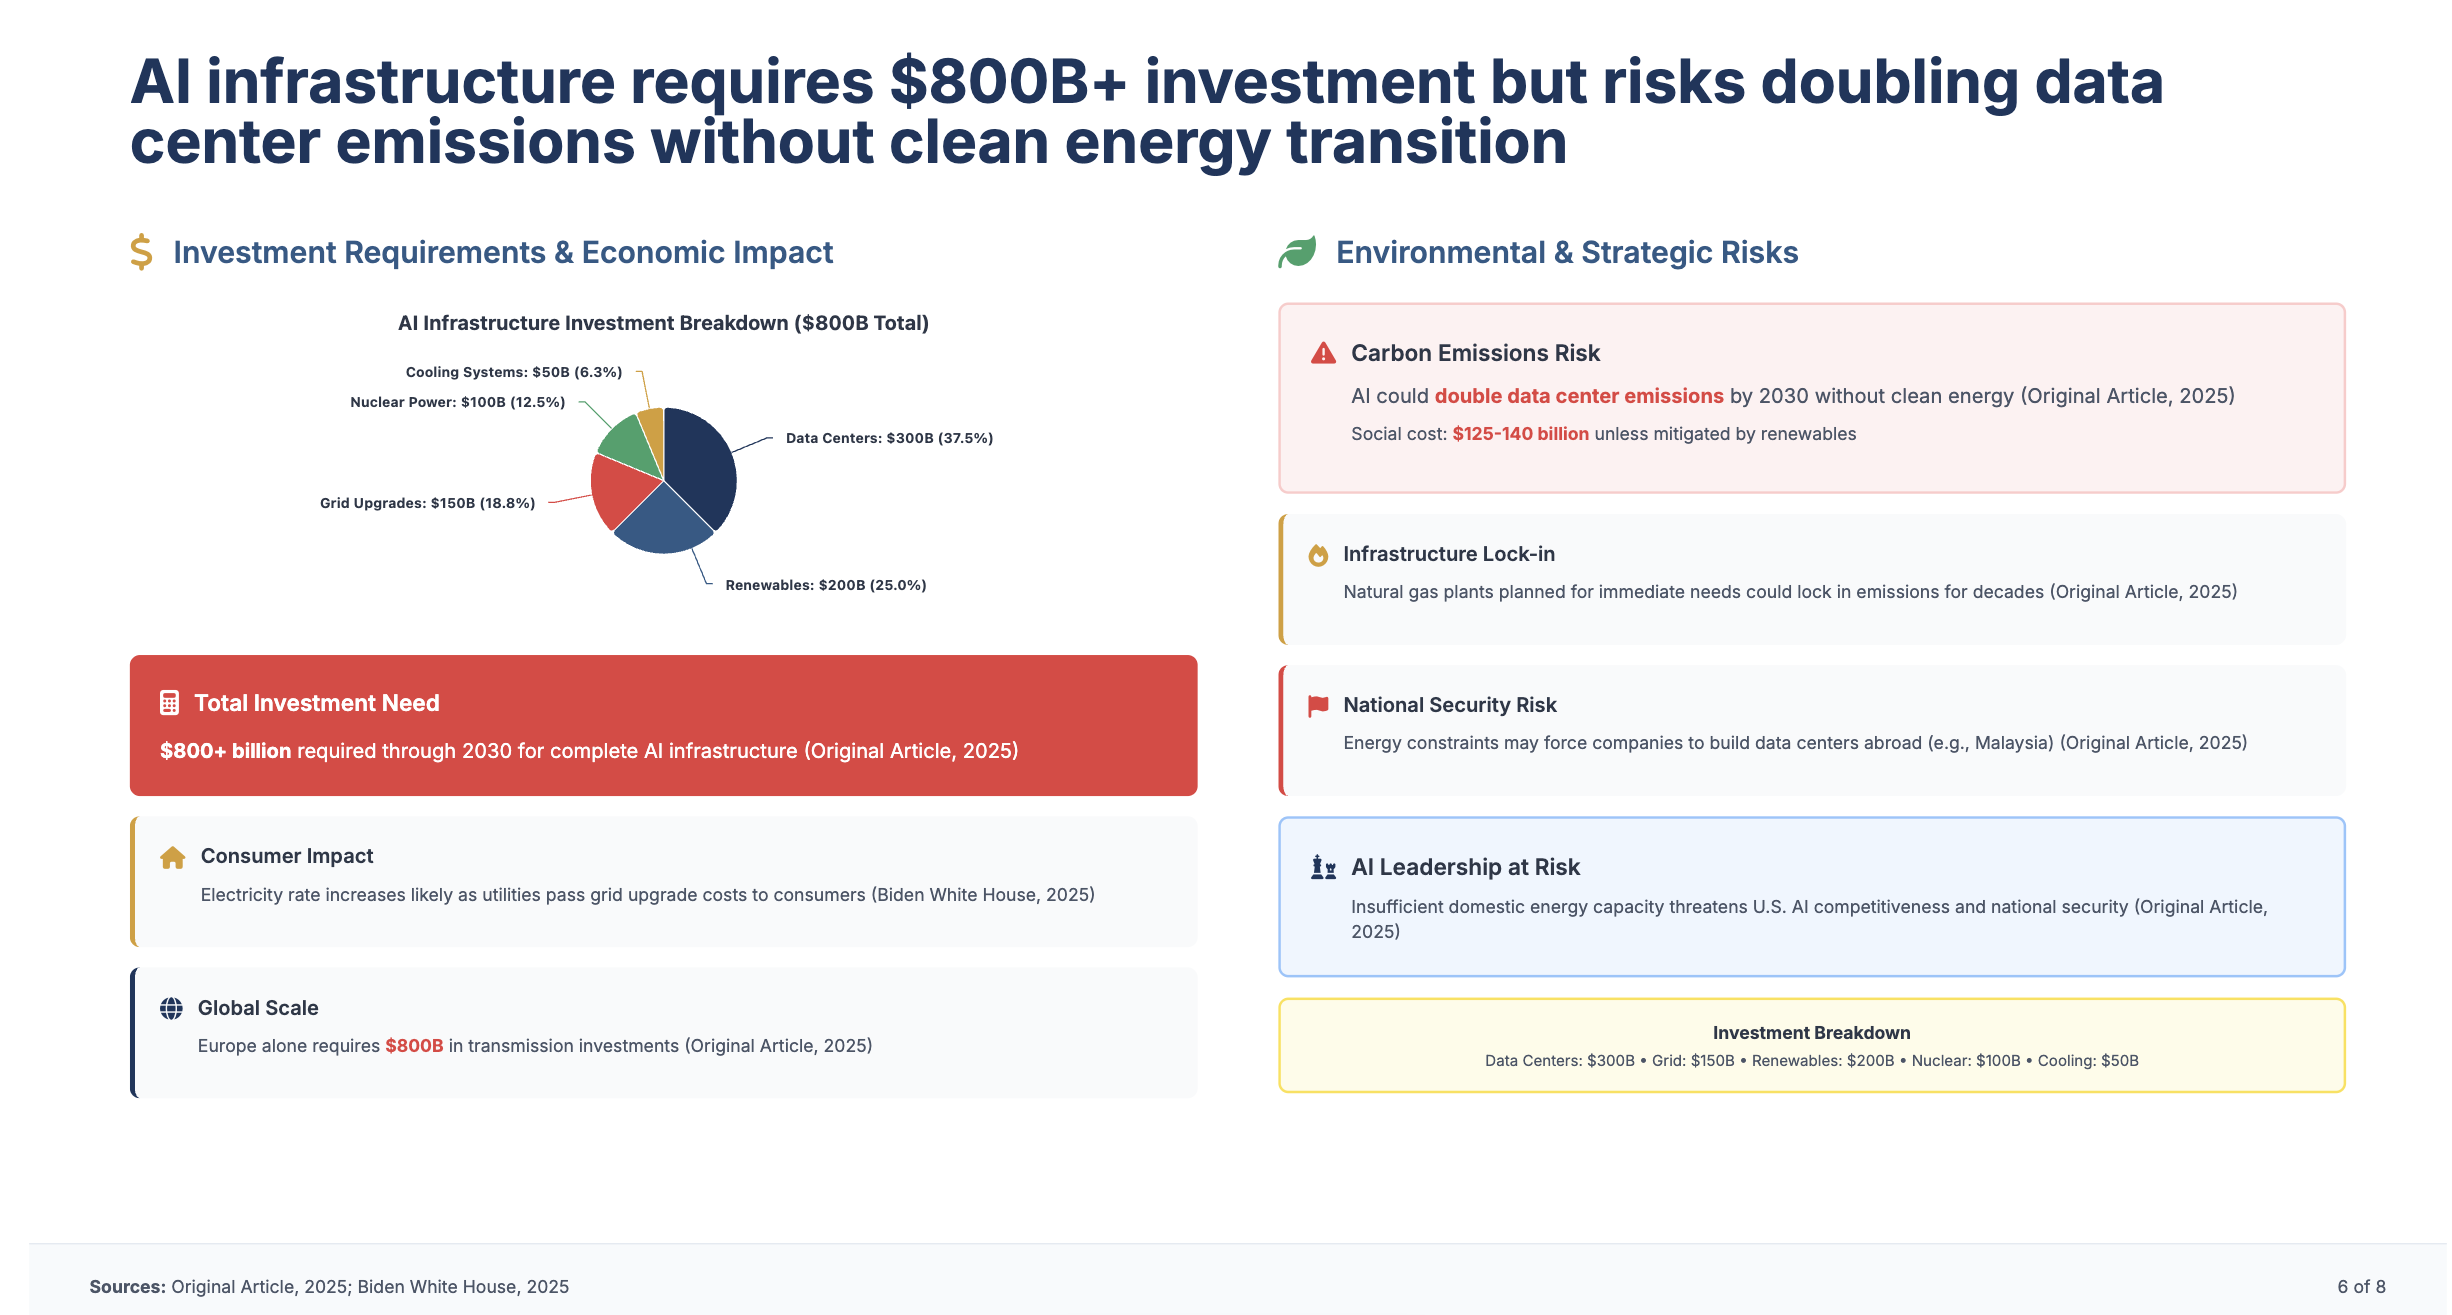Click the green leaf icon beside Environmental Risks
2452x1315 pixels.
(1297, 252)
